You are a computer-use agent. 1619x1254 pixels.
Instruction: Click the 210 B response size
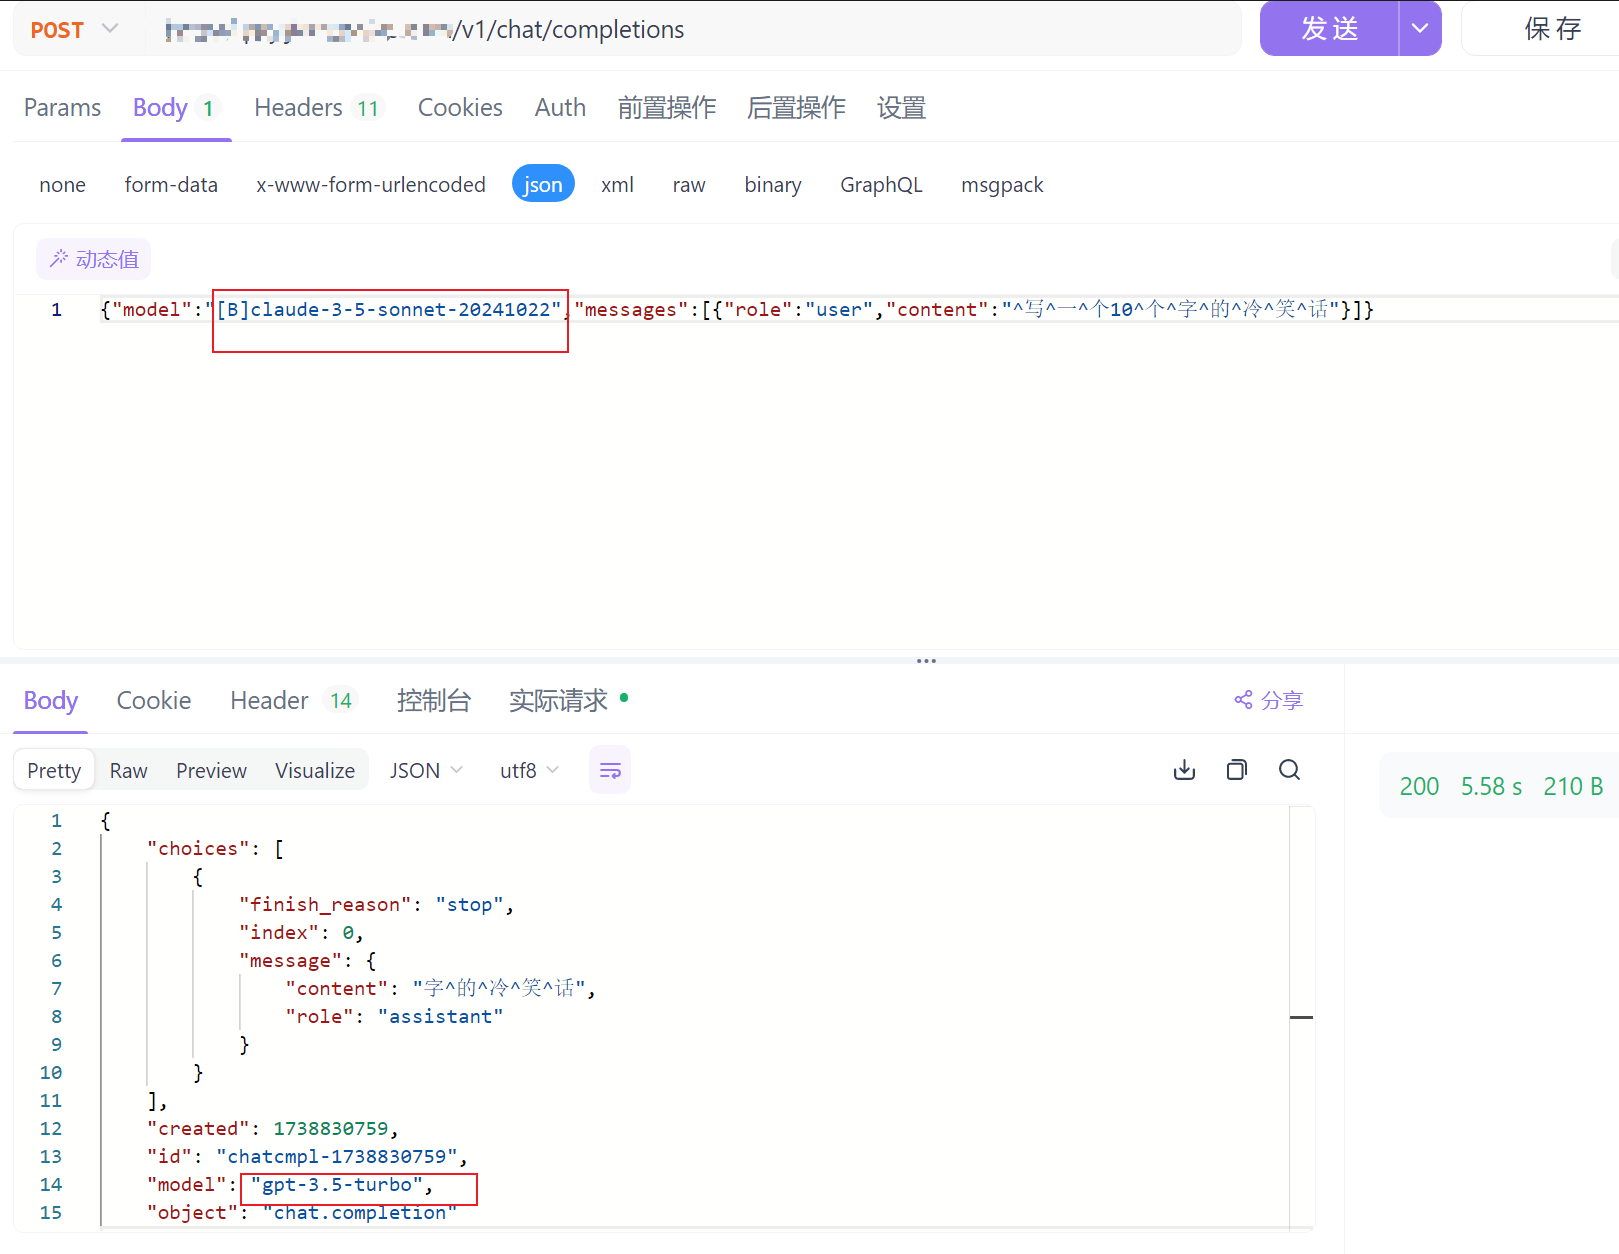coord(1573,786)
